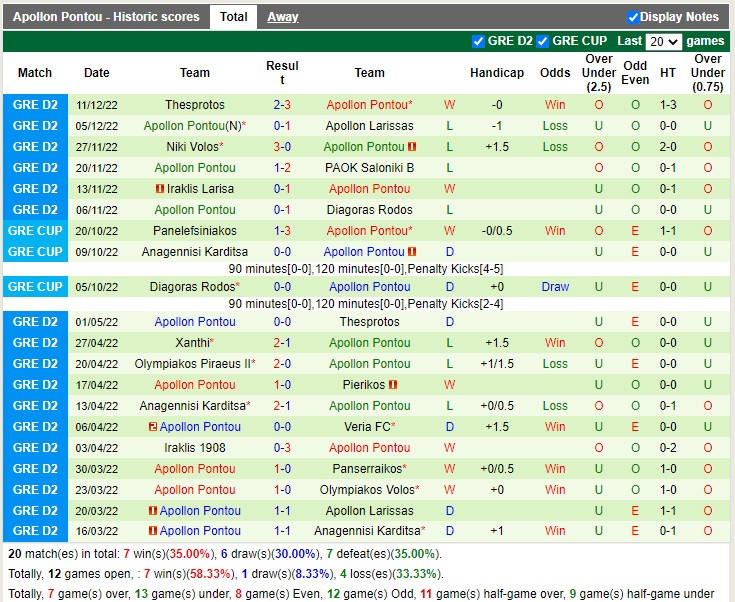The width and height of the screenshot is (735, 602).
Task: Click red card icon in 27/11/22 Niki Volos match
Action: point(412,147)
